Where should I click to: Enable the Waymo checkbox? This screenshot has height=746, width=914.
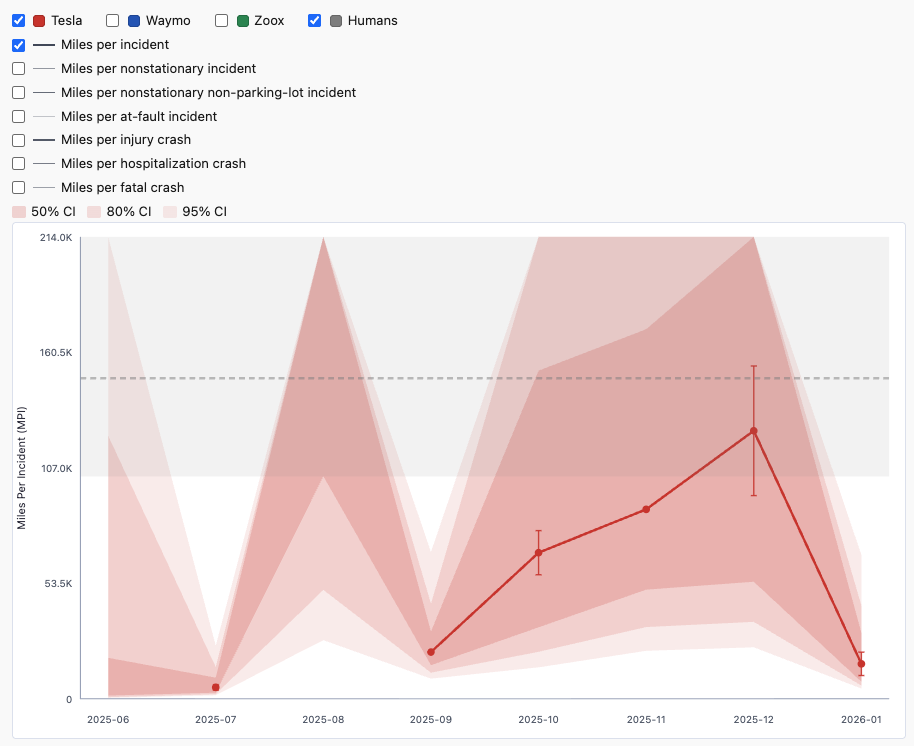pyautogui.click(x=113, y=21)
